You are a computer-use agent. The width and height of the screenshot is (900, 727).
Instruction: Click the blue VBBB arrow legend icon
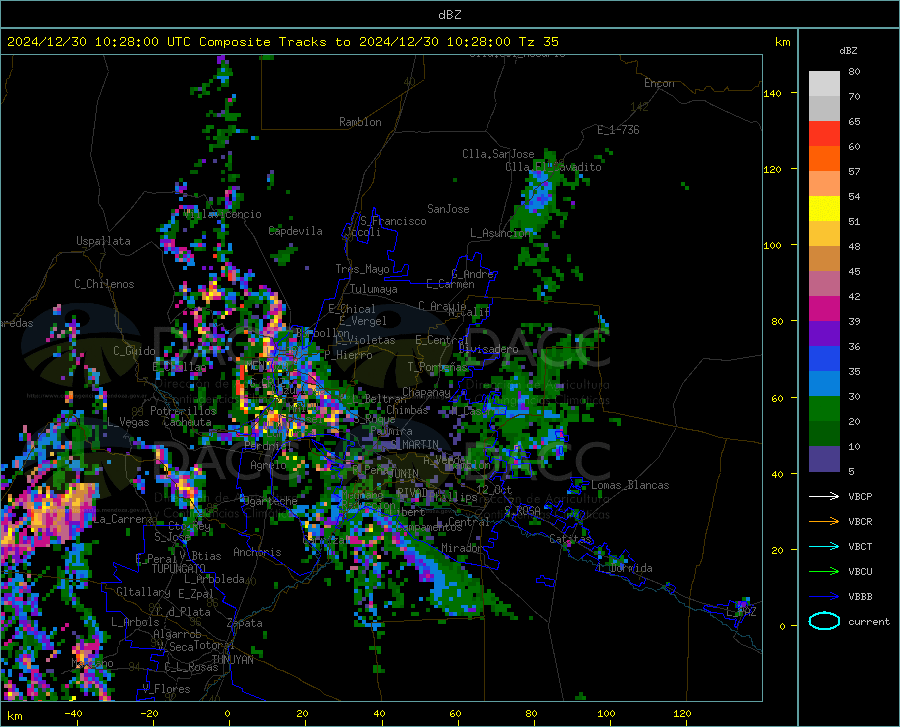coord(824,597)
